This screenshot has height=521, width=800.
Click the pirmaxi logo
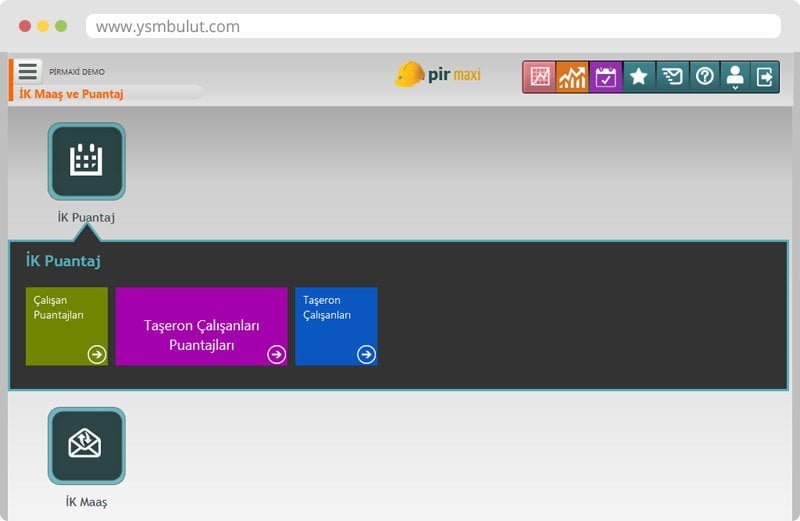438,75
